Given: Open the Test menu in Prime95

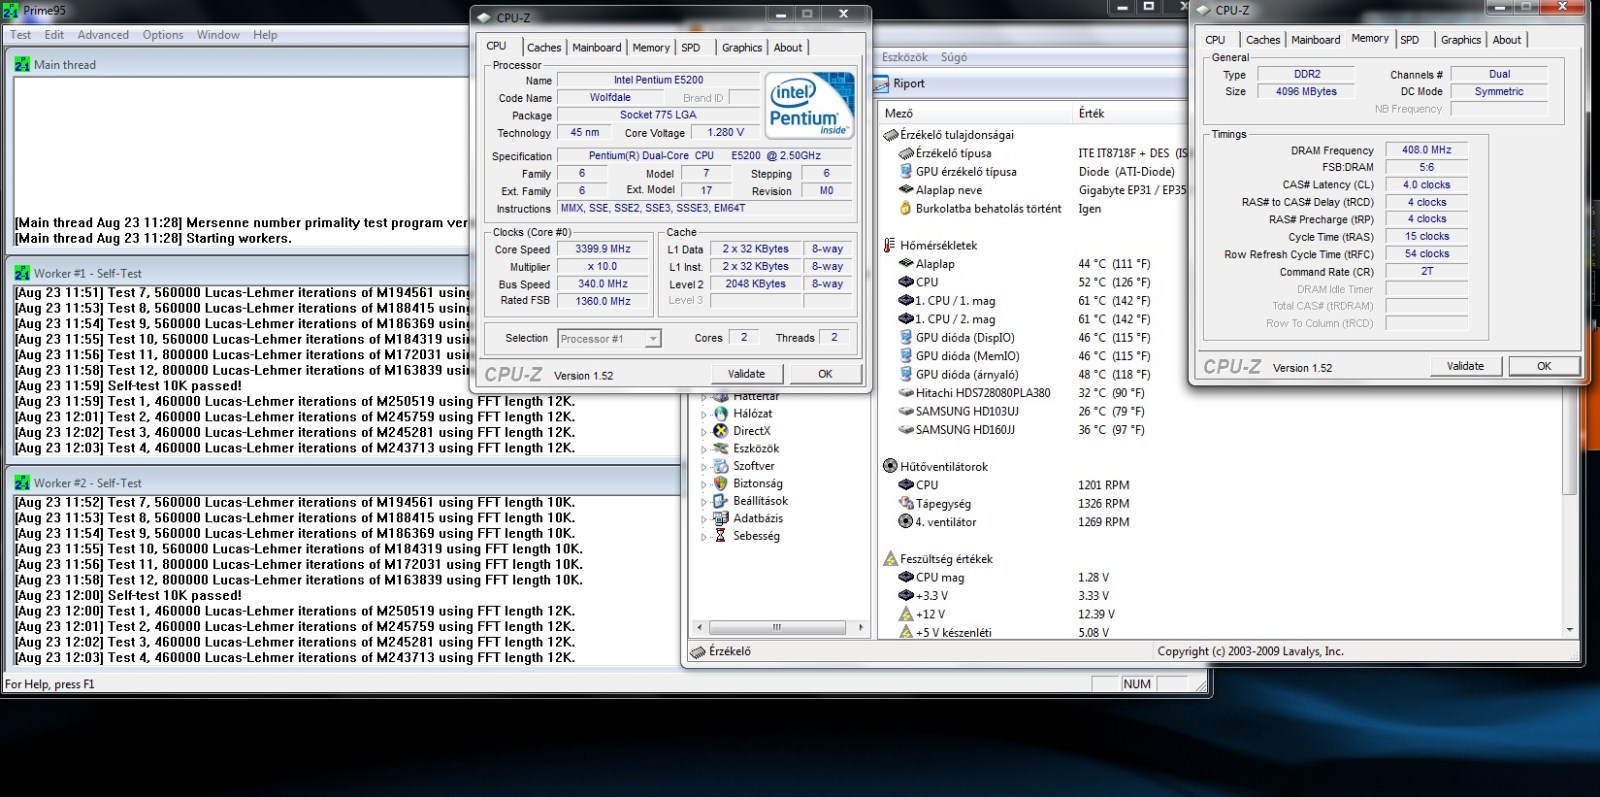Looking at the screenshot, I should pos(20,35).
